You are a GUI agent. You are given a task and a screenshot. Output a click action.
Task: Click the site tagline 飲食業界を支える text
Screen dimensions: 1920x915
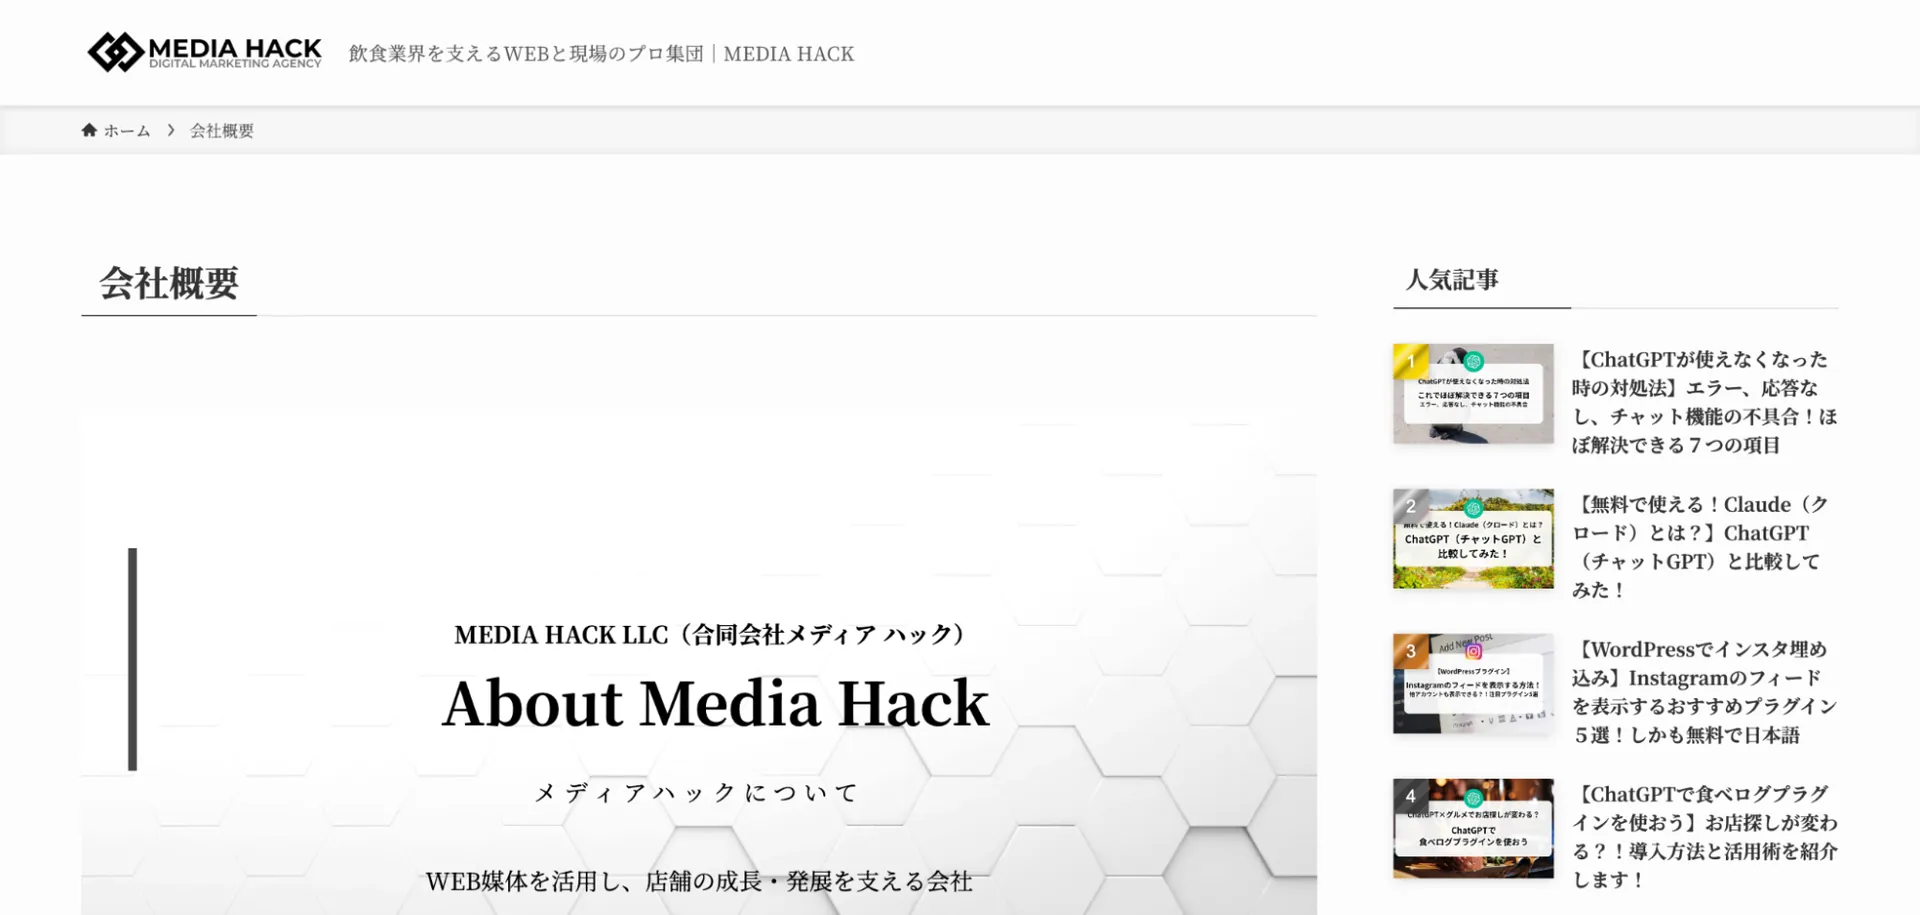pyautogui.click(x=601, y=54)
